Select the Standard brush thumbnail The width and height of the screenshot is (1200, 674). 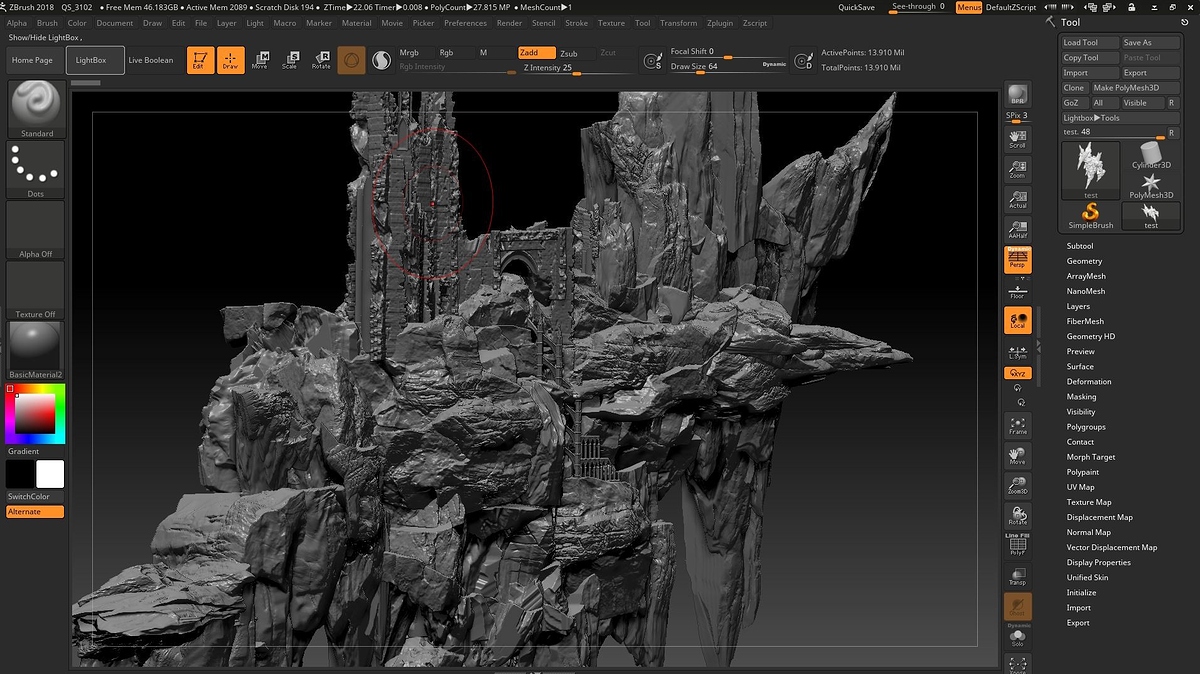coord(36,109)
